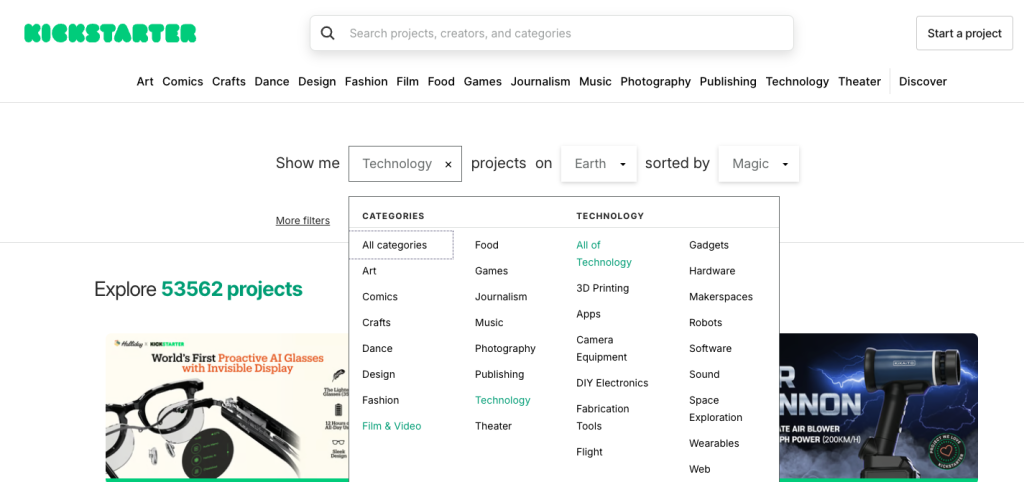
Task: Open Fashion in the top navigation bar
Action: pos(366,82)
